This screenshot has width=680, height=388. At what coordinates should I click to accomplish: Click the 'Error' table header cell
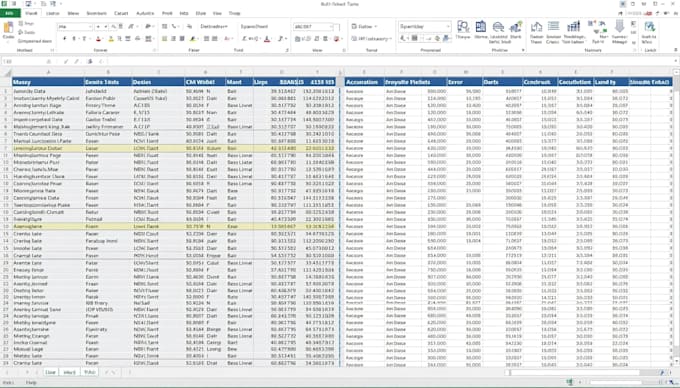pos(464,82)
